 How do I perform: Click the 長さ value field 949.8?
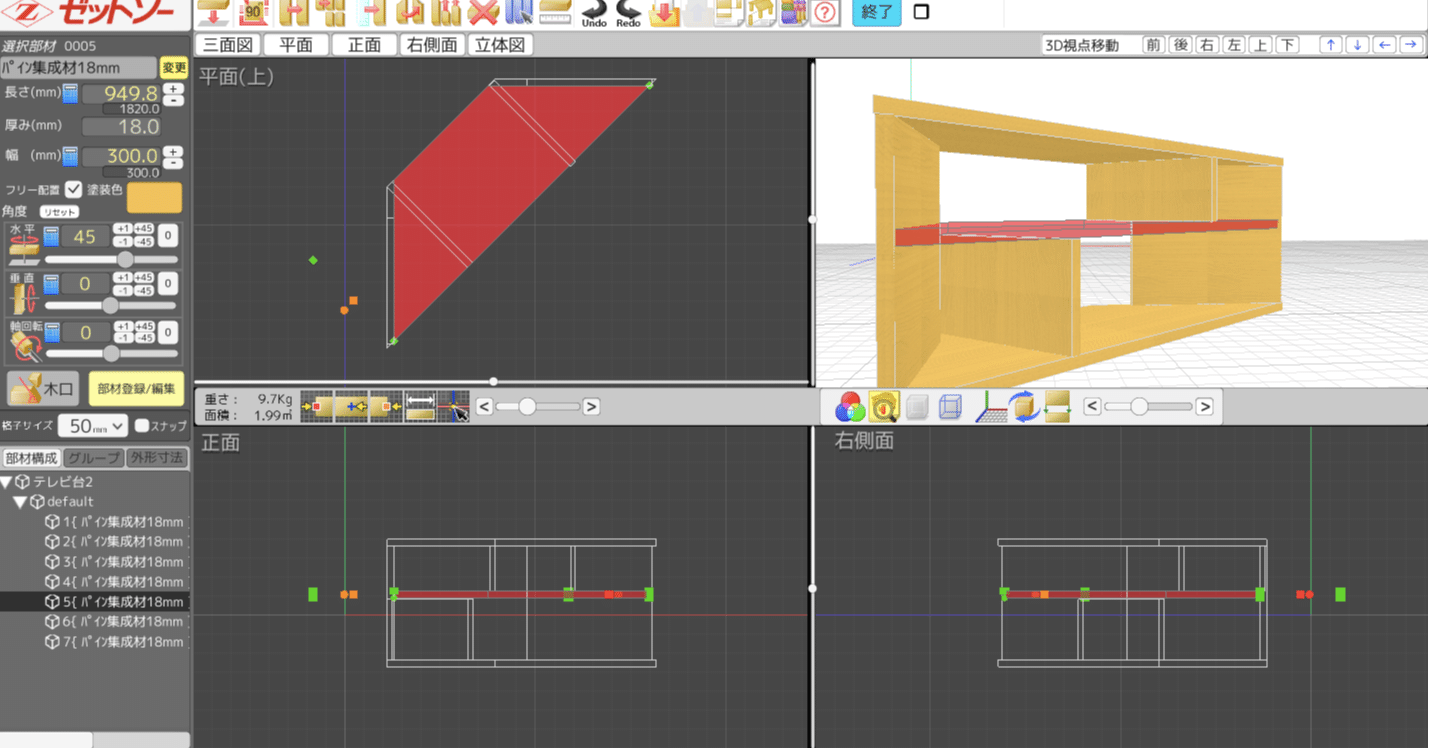(121, 94)
